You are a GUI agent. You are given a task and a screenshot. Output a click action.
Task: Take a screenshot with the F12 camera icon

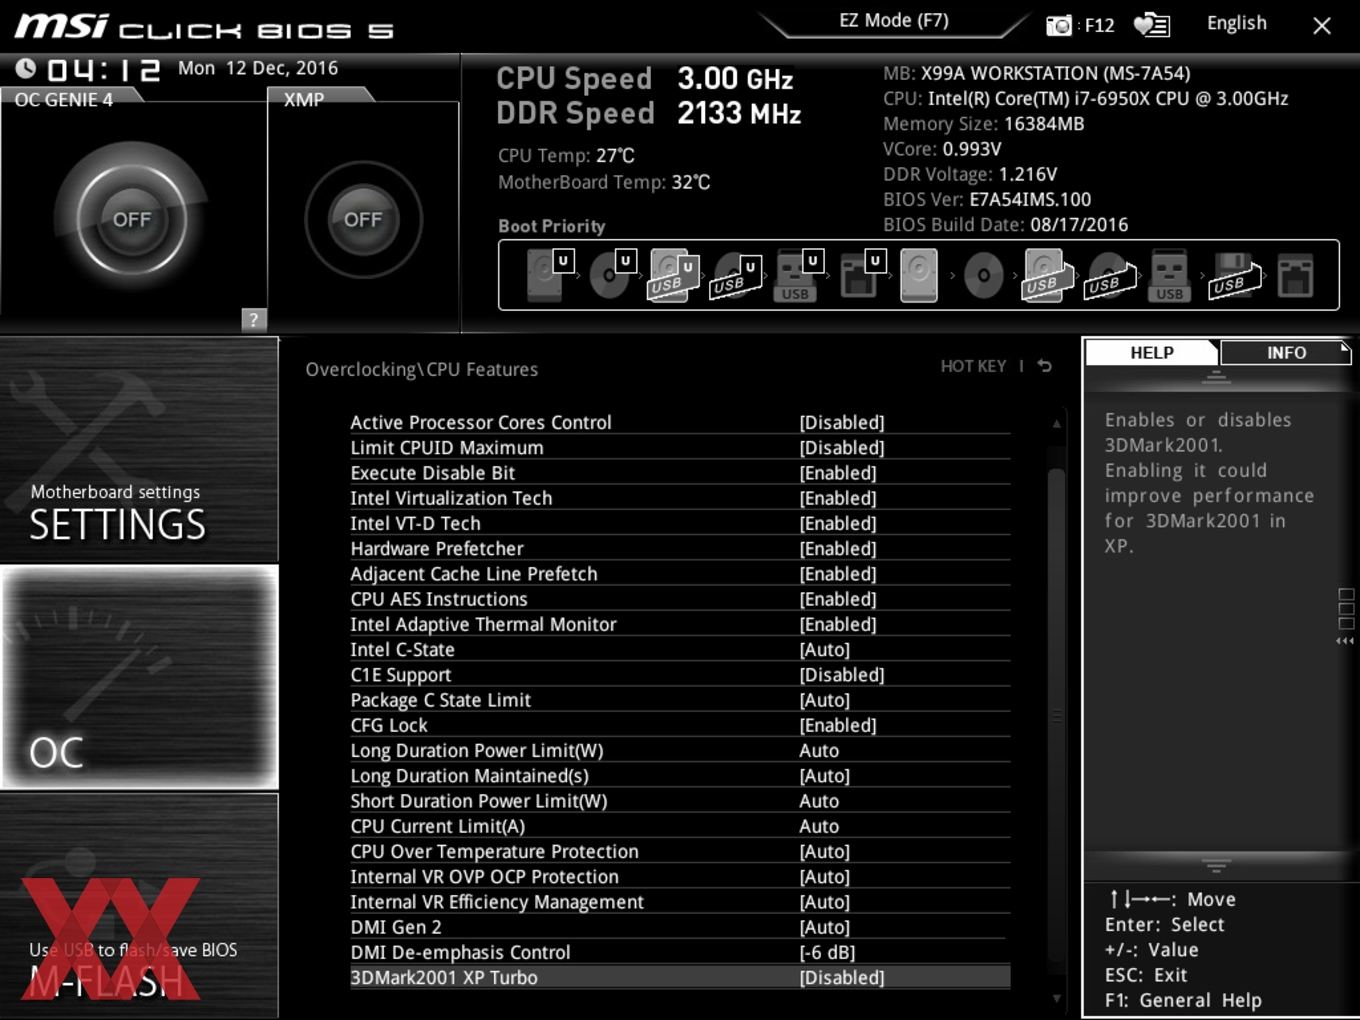click(x=1059, y=25)
